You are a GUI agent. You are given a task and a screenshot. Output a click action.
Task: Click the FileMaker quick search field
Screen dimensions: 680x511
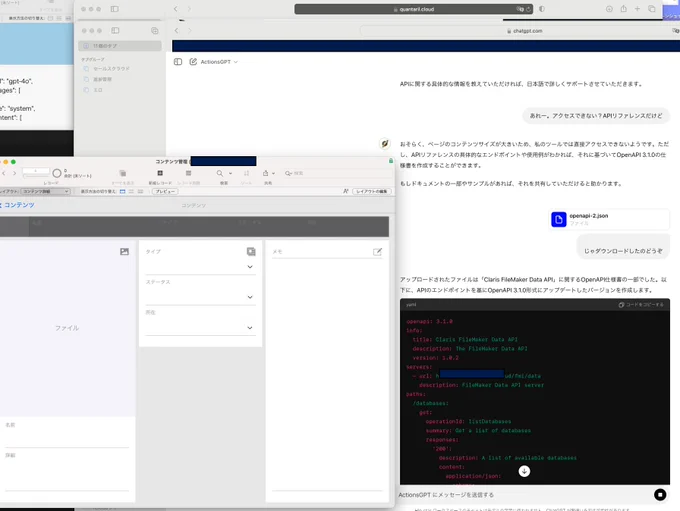tap(336, 173)
